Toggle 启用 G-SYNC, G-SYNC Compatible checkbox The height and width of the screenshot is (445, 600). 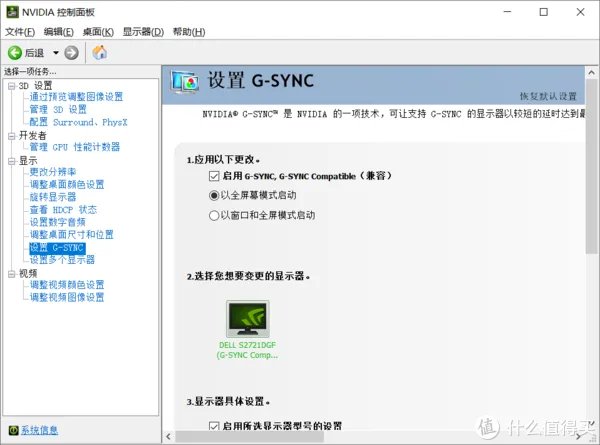214,176
